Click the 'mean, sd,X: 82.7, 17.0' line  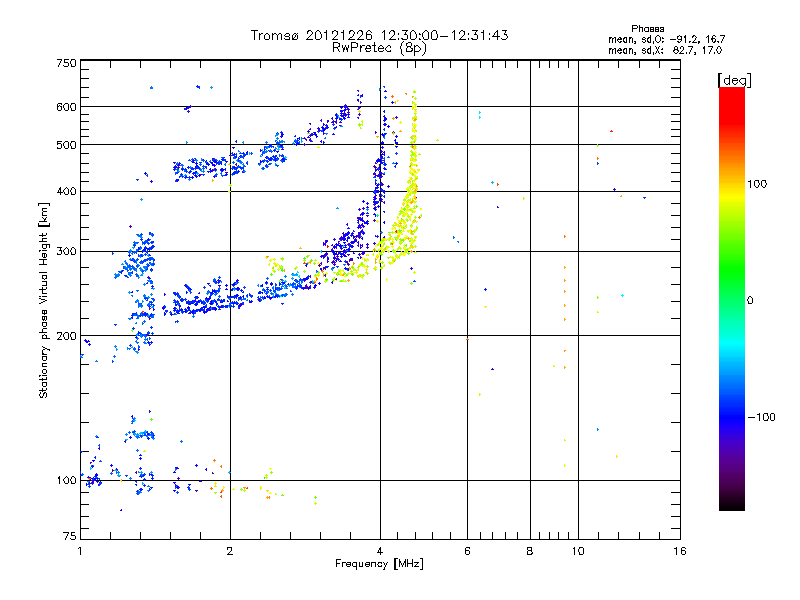click(665, 51)
